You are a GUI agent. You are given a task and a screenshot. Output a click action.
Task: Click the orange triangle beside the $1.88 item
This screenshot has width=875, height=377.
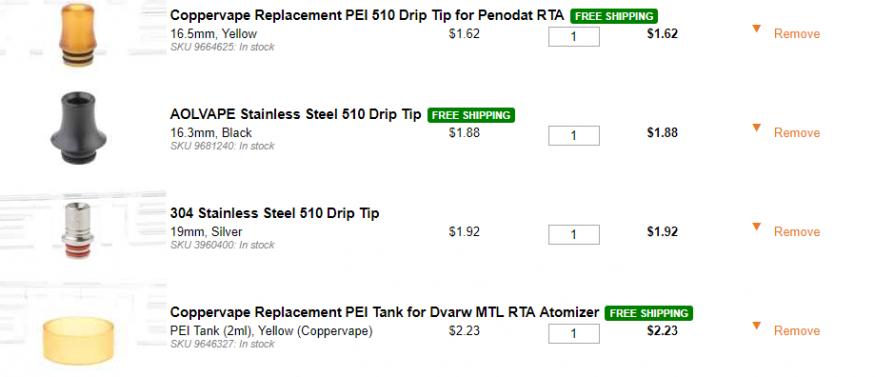(x=757, y=128)
